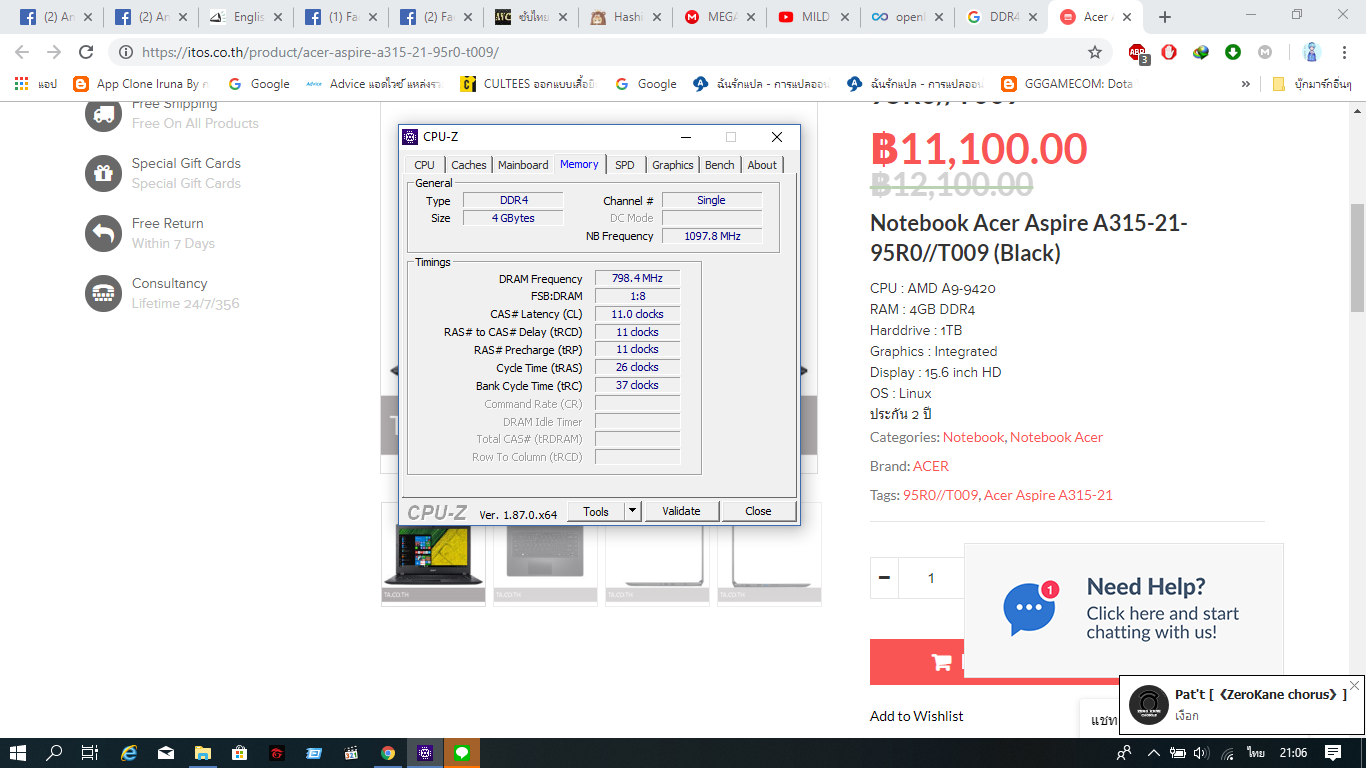The image size is (1366, 768).
Task: Open the Graphics tab in CPU-Z
Action: coord(673,165)
